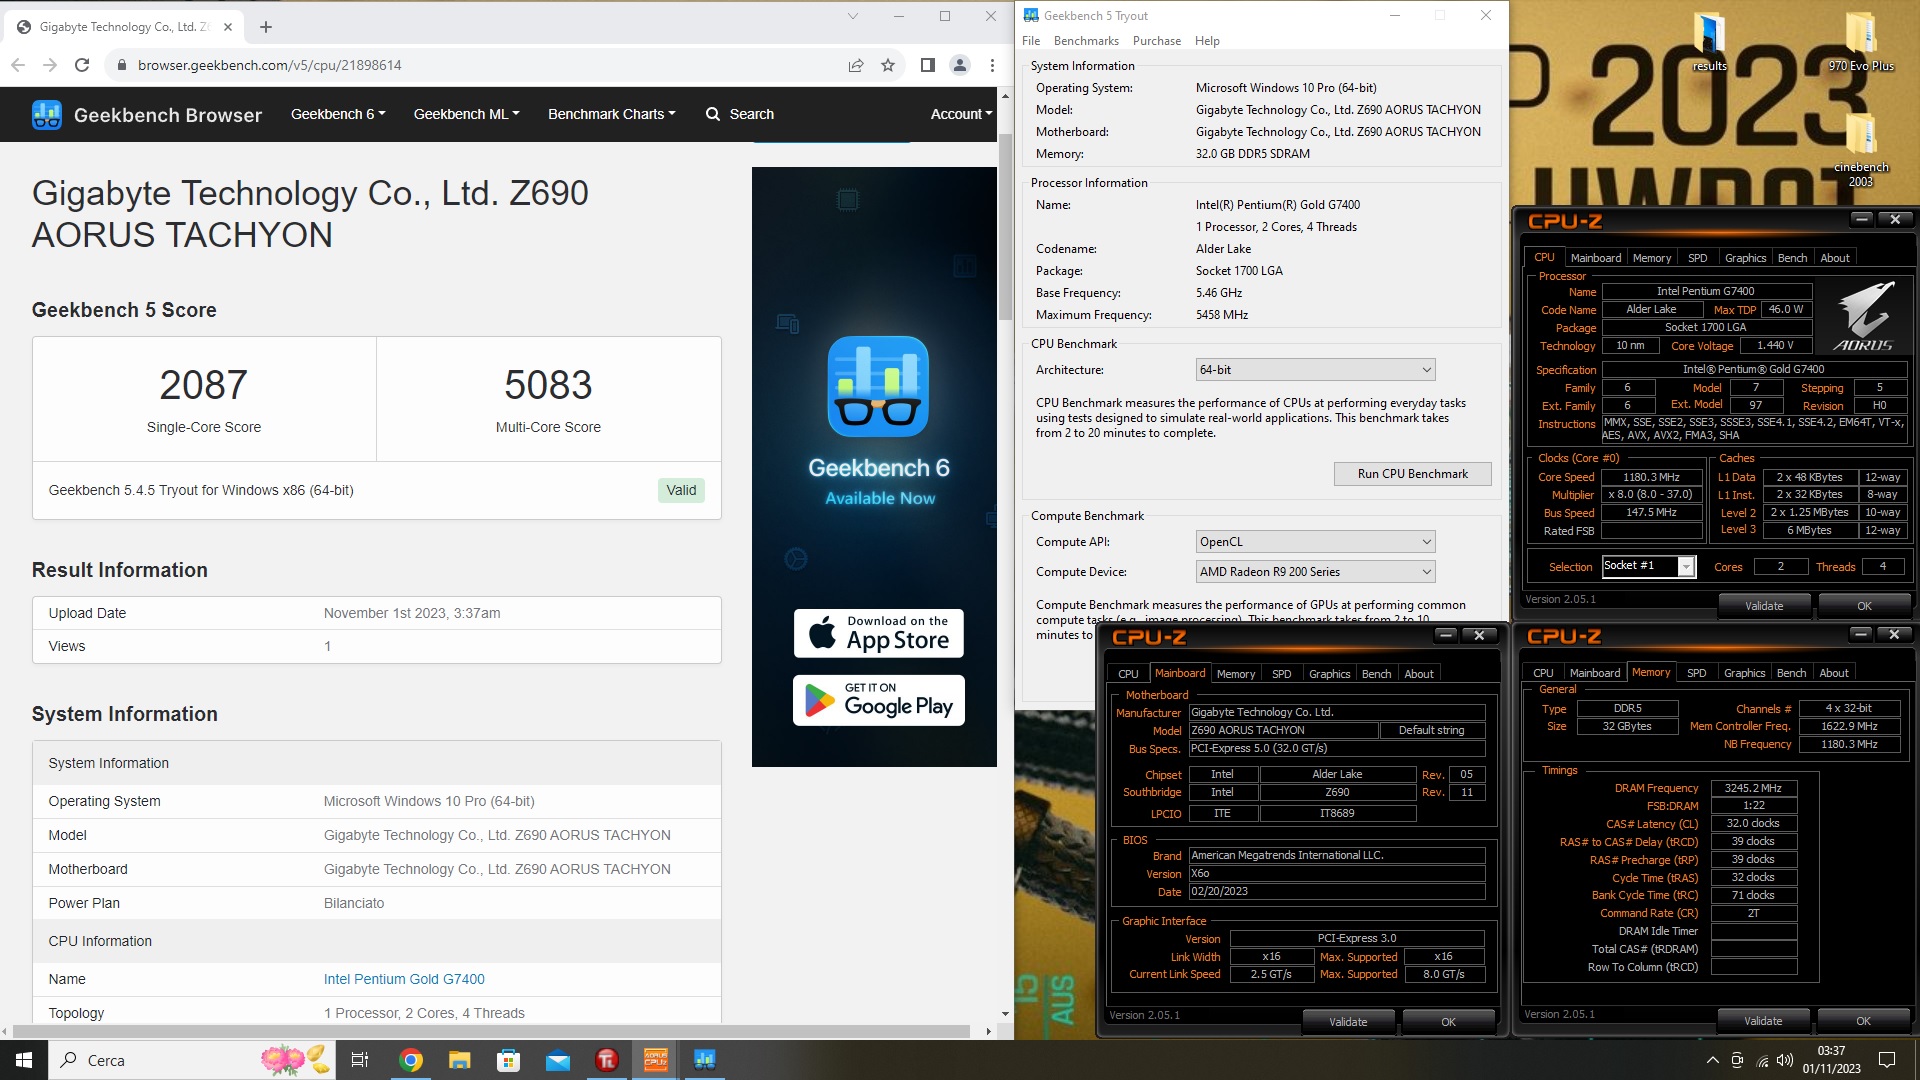Open a new Chrome tab

[x=266, y=27]
